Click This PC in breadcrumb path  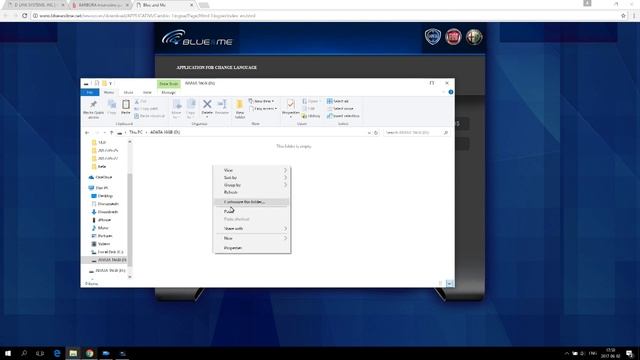[x=136, y=133]
